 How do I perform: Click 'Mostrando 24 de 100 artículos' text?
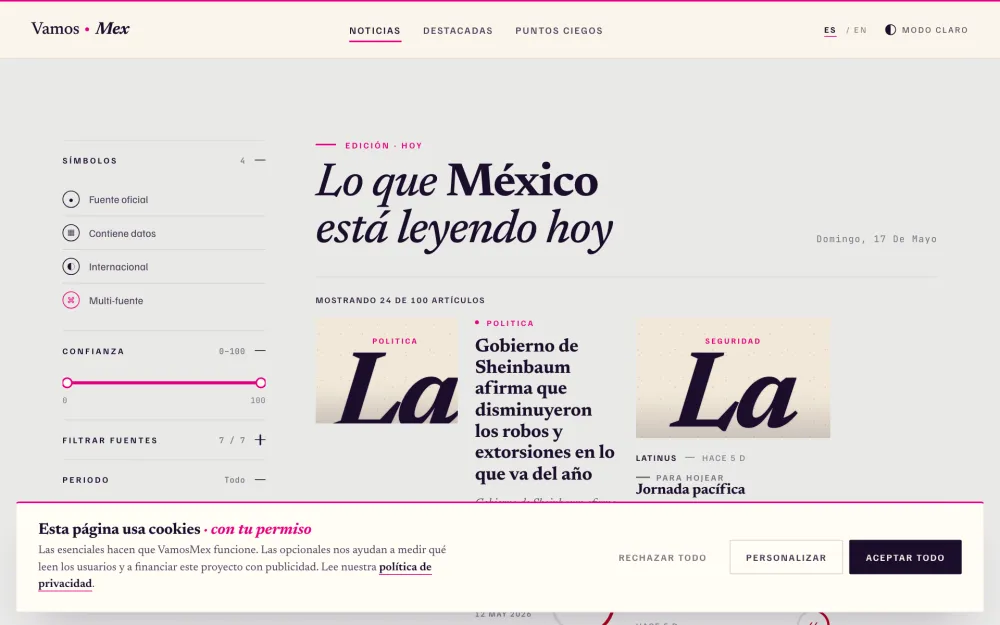pyautogui.click(x=400, y=300)
